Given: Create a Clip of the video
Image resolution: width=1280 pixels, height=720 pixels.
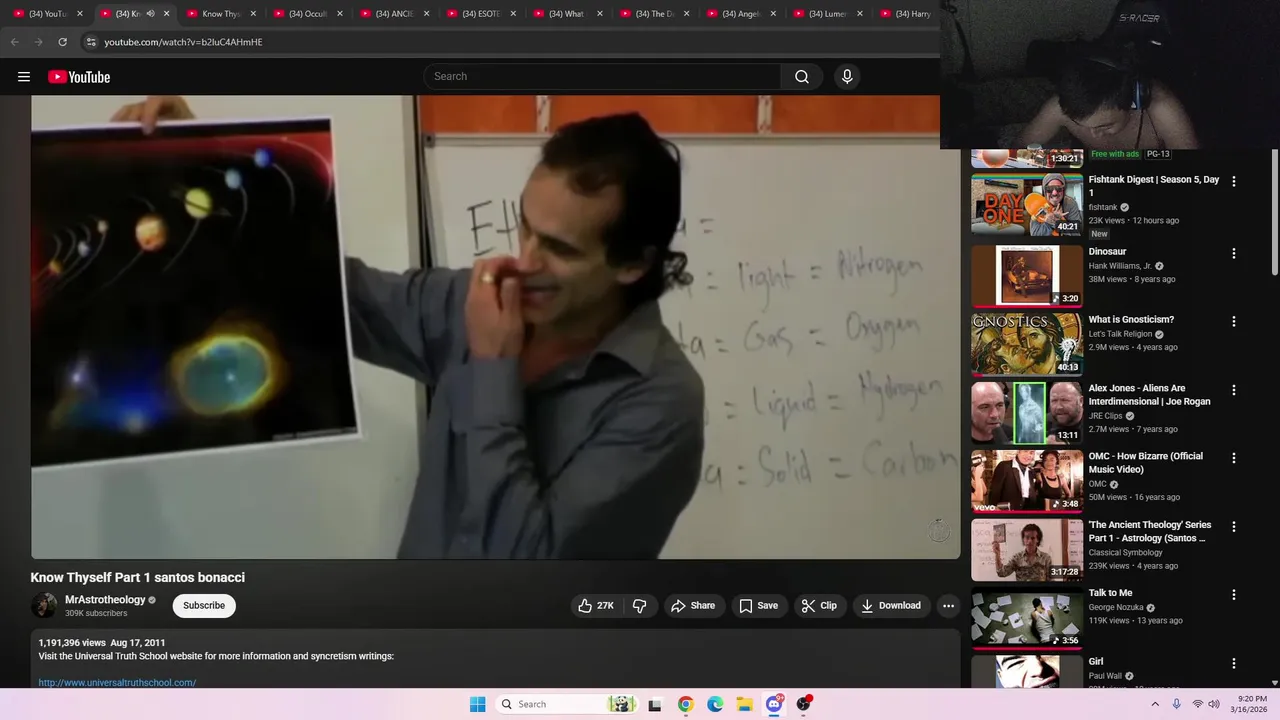Looking at the screenshot, I should click(x=819, y=606).
